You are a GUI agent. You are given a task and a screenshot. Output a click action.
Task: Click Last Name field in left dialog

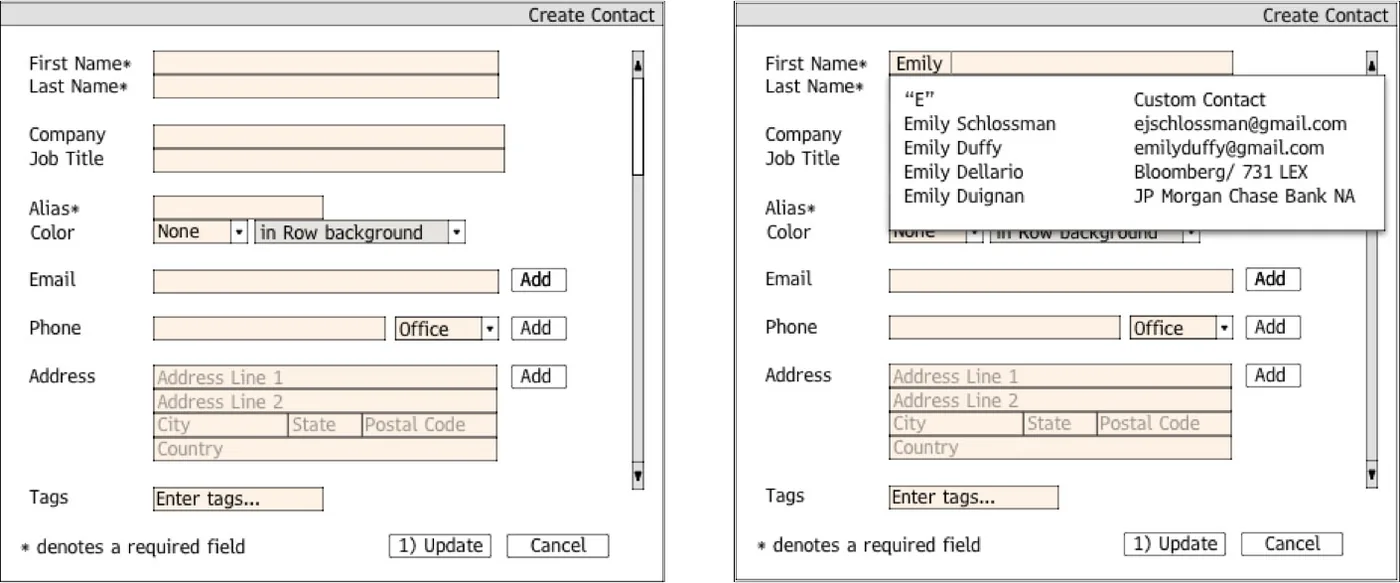click(325, 87)
